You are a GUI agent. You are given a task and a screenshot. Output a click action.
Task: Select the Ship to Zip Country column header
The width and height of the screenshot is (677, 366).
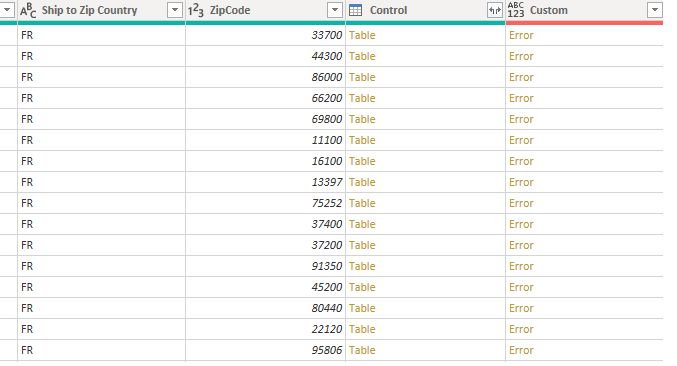tap(89, 10)
